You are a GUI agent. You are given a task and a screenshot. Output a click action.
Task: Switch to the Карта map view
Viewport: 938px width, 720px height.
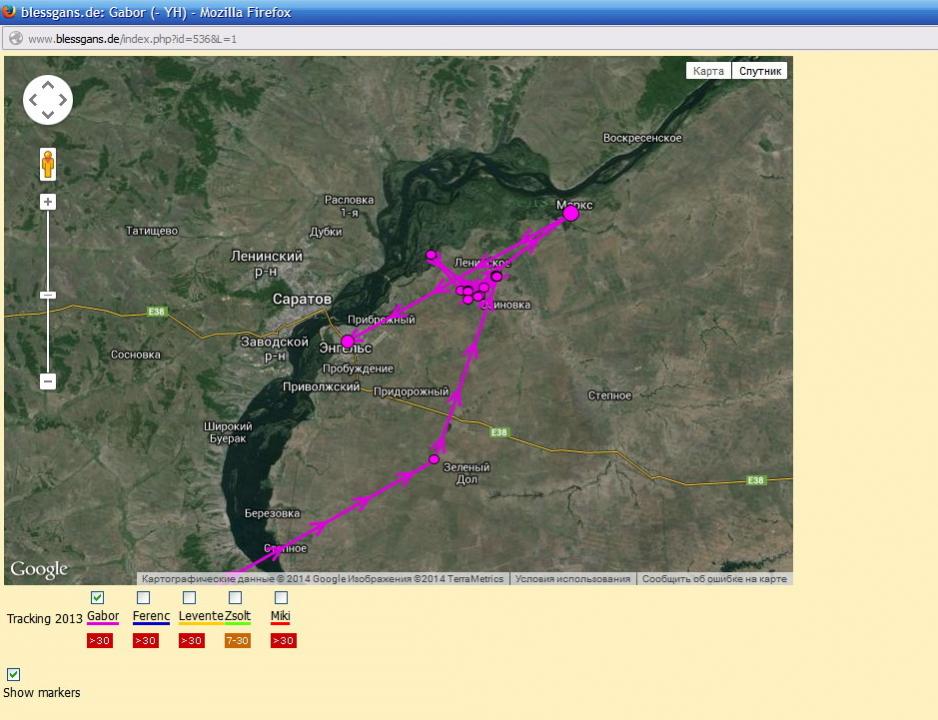[708, 71]
